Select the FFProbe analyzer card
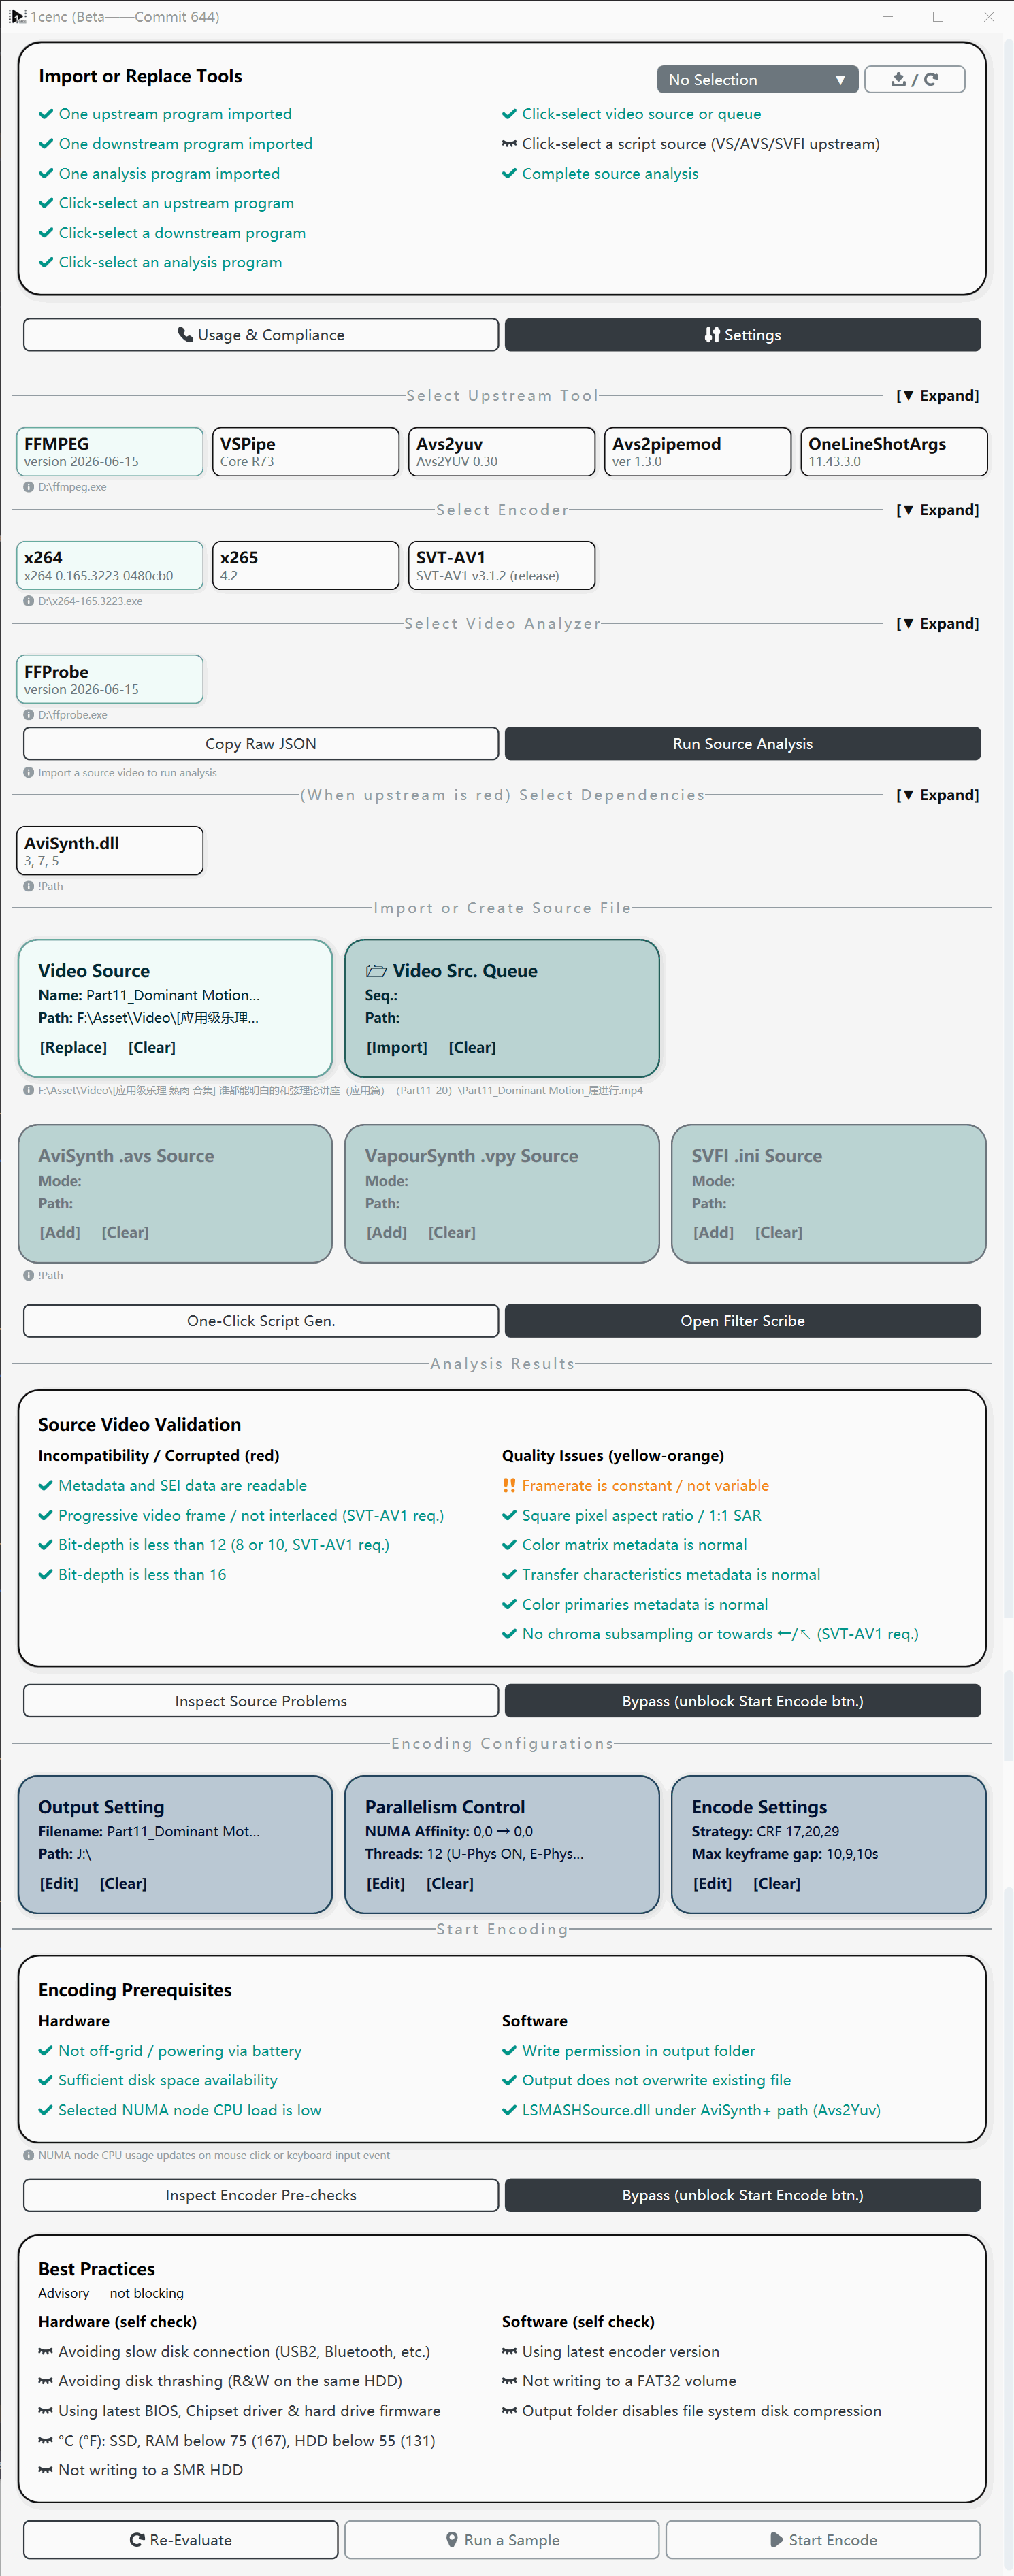This screenshot has width=1014, height=2576. [x=110, y=680]
